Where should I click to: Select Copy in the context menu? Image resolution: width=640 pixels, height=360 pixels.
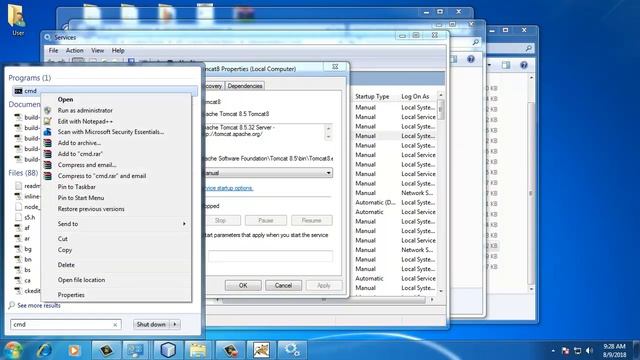click(64, 250)
